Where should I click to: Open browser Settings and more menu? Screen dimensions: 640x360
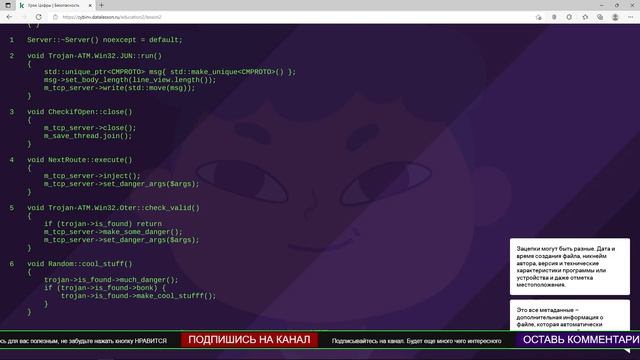(x=631, y=17)
